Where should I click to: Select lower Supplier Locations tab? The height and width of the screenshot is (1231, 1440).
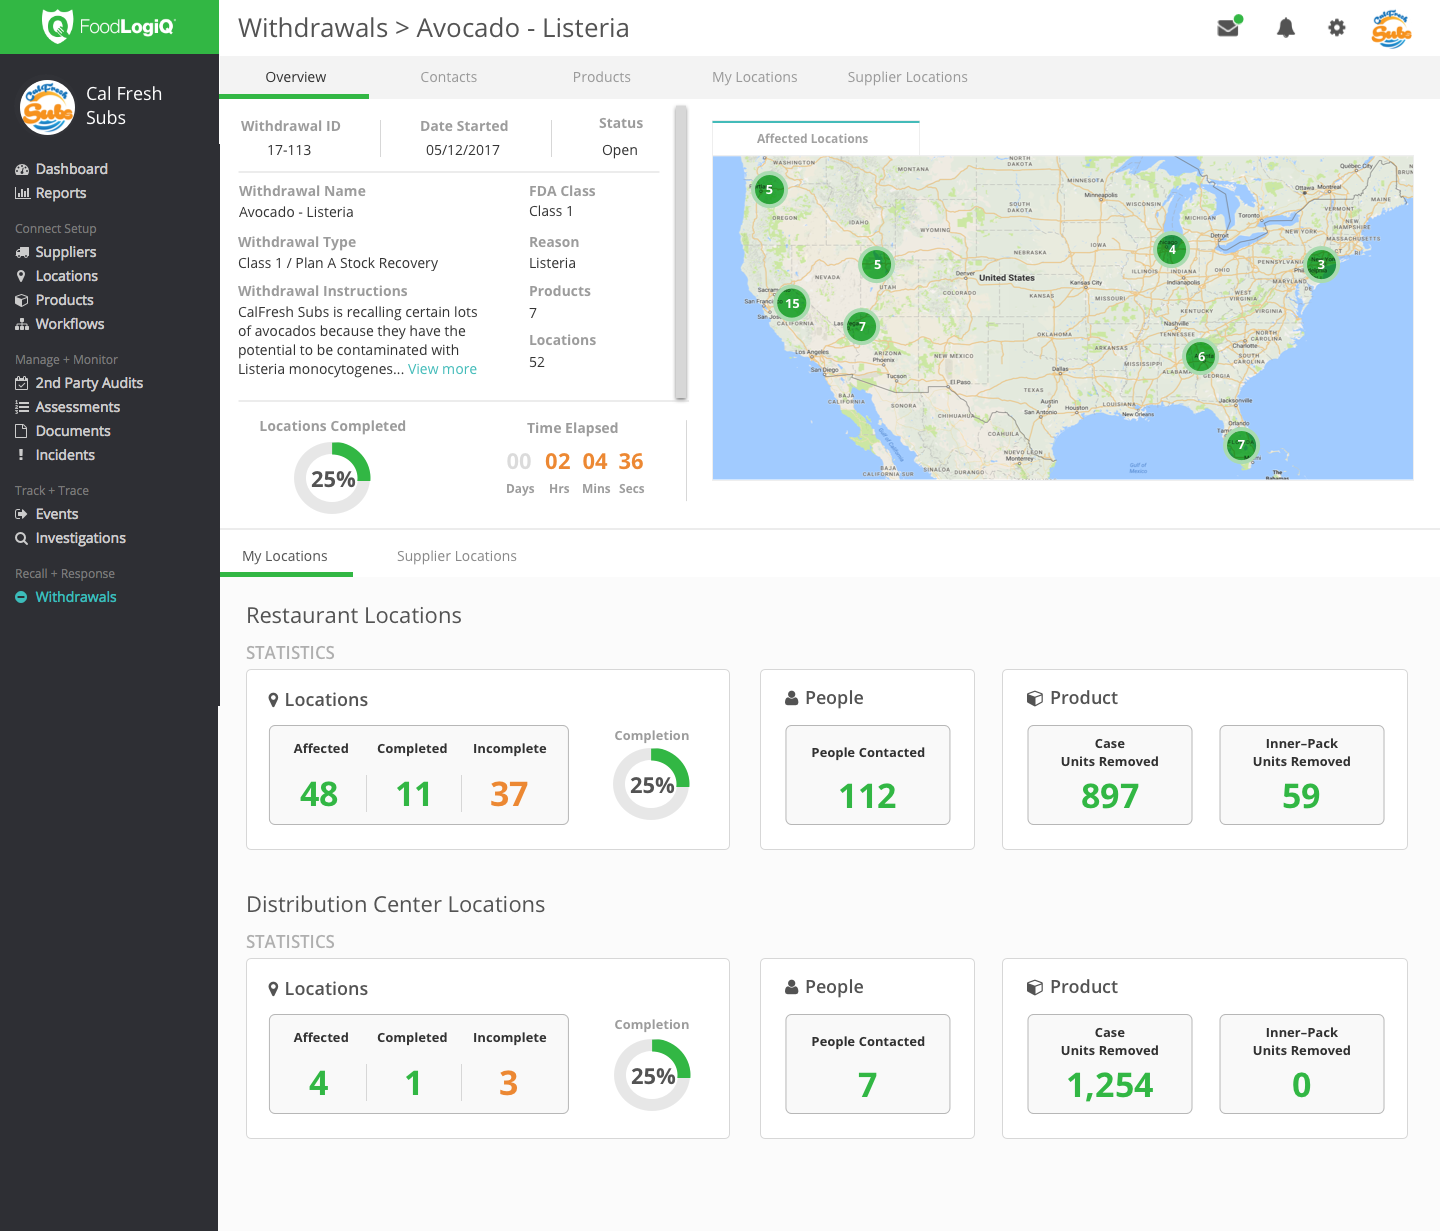[x=456, y=556]
